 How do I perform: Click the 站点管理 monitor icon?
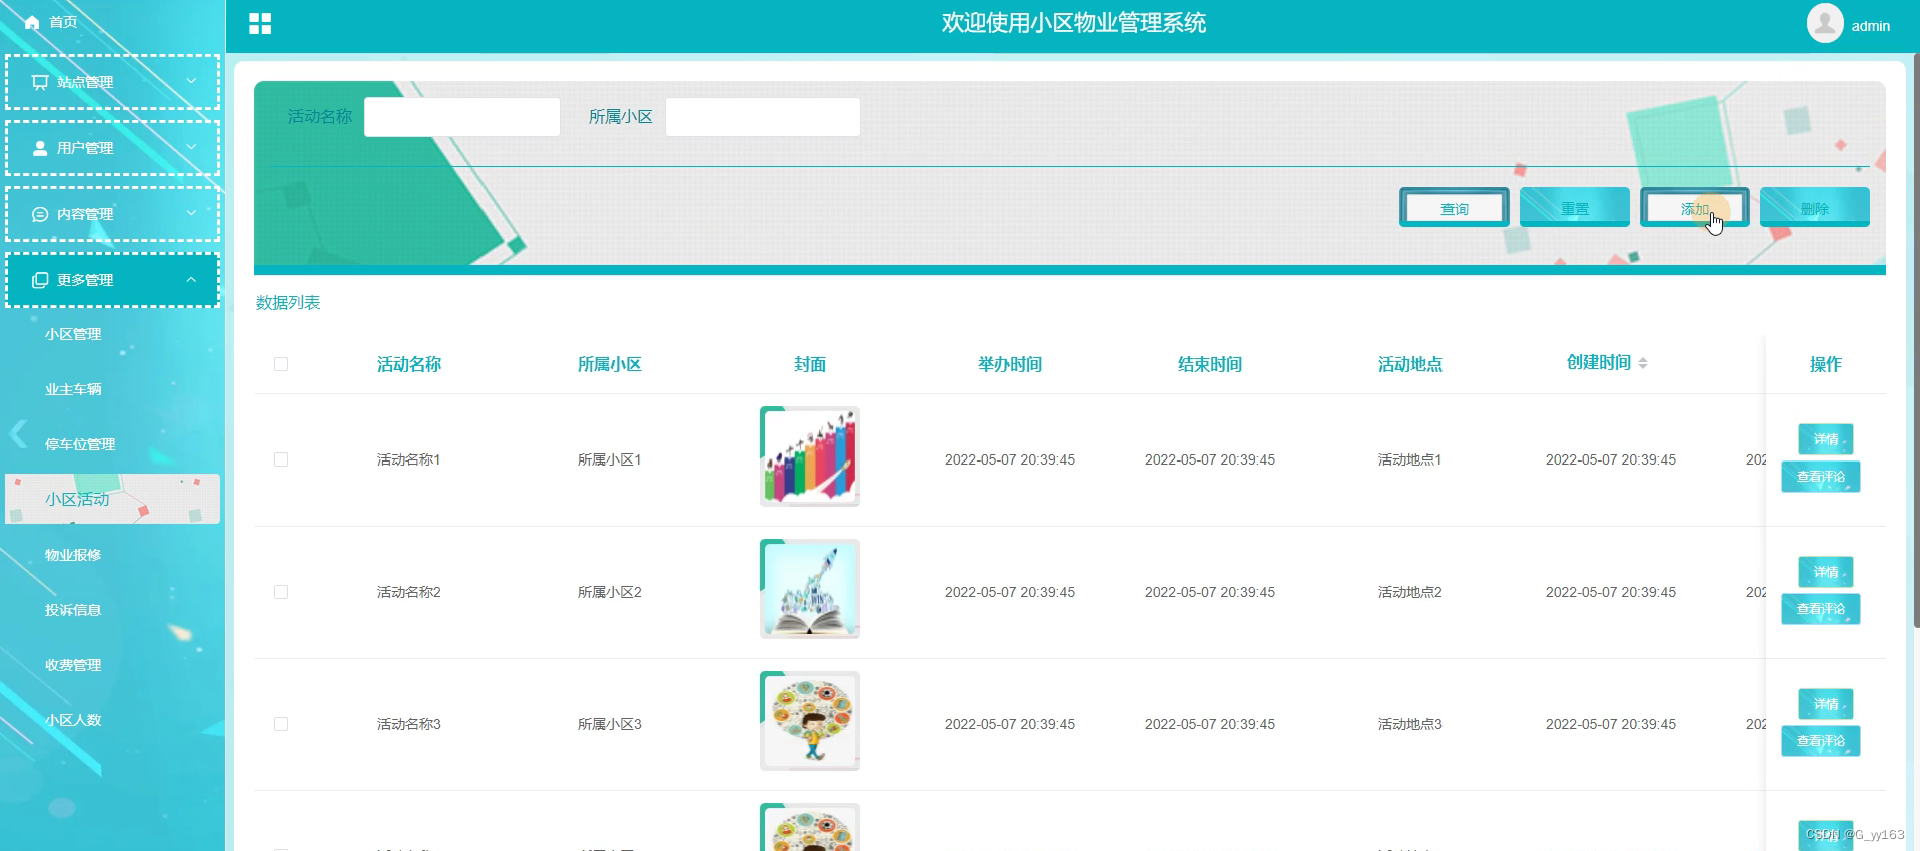[40, 82]
